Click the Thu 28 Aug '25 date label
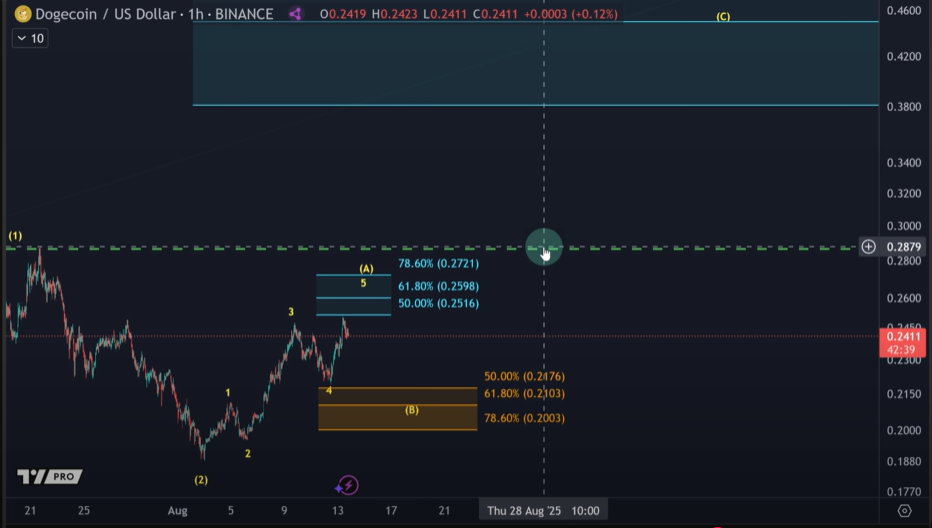This screenshot has width=932, height=528. [524, 511]
